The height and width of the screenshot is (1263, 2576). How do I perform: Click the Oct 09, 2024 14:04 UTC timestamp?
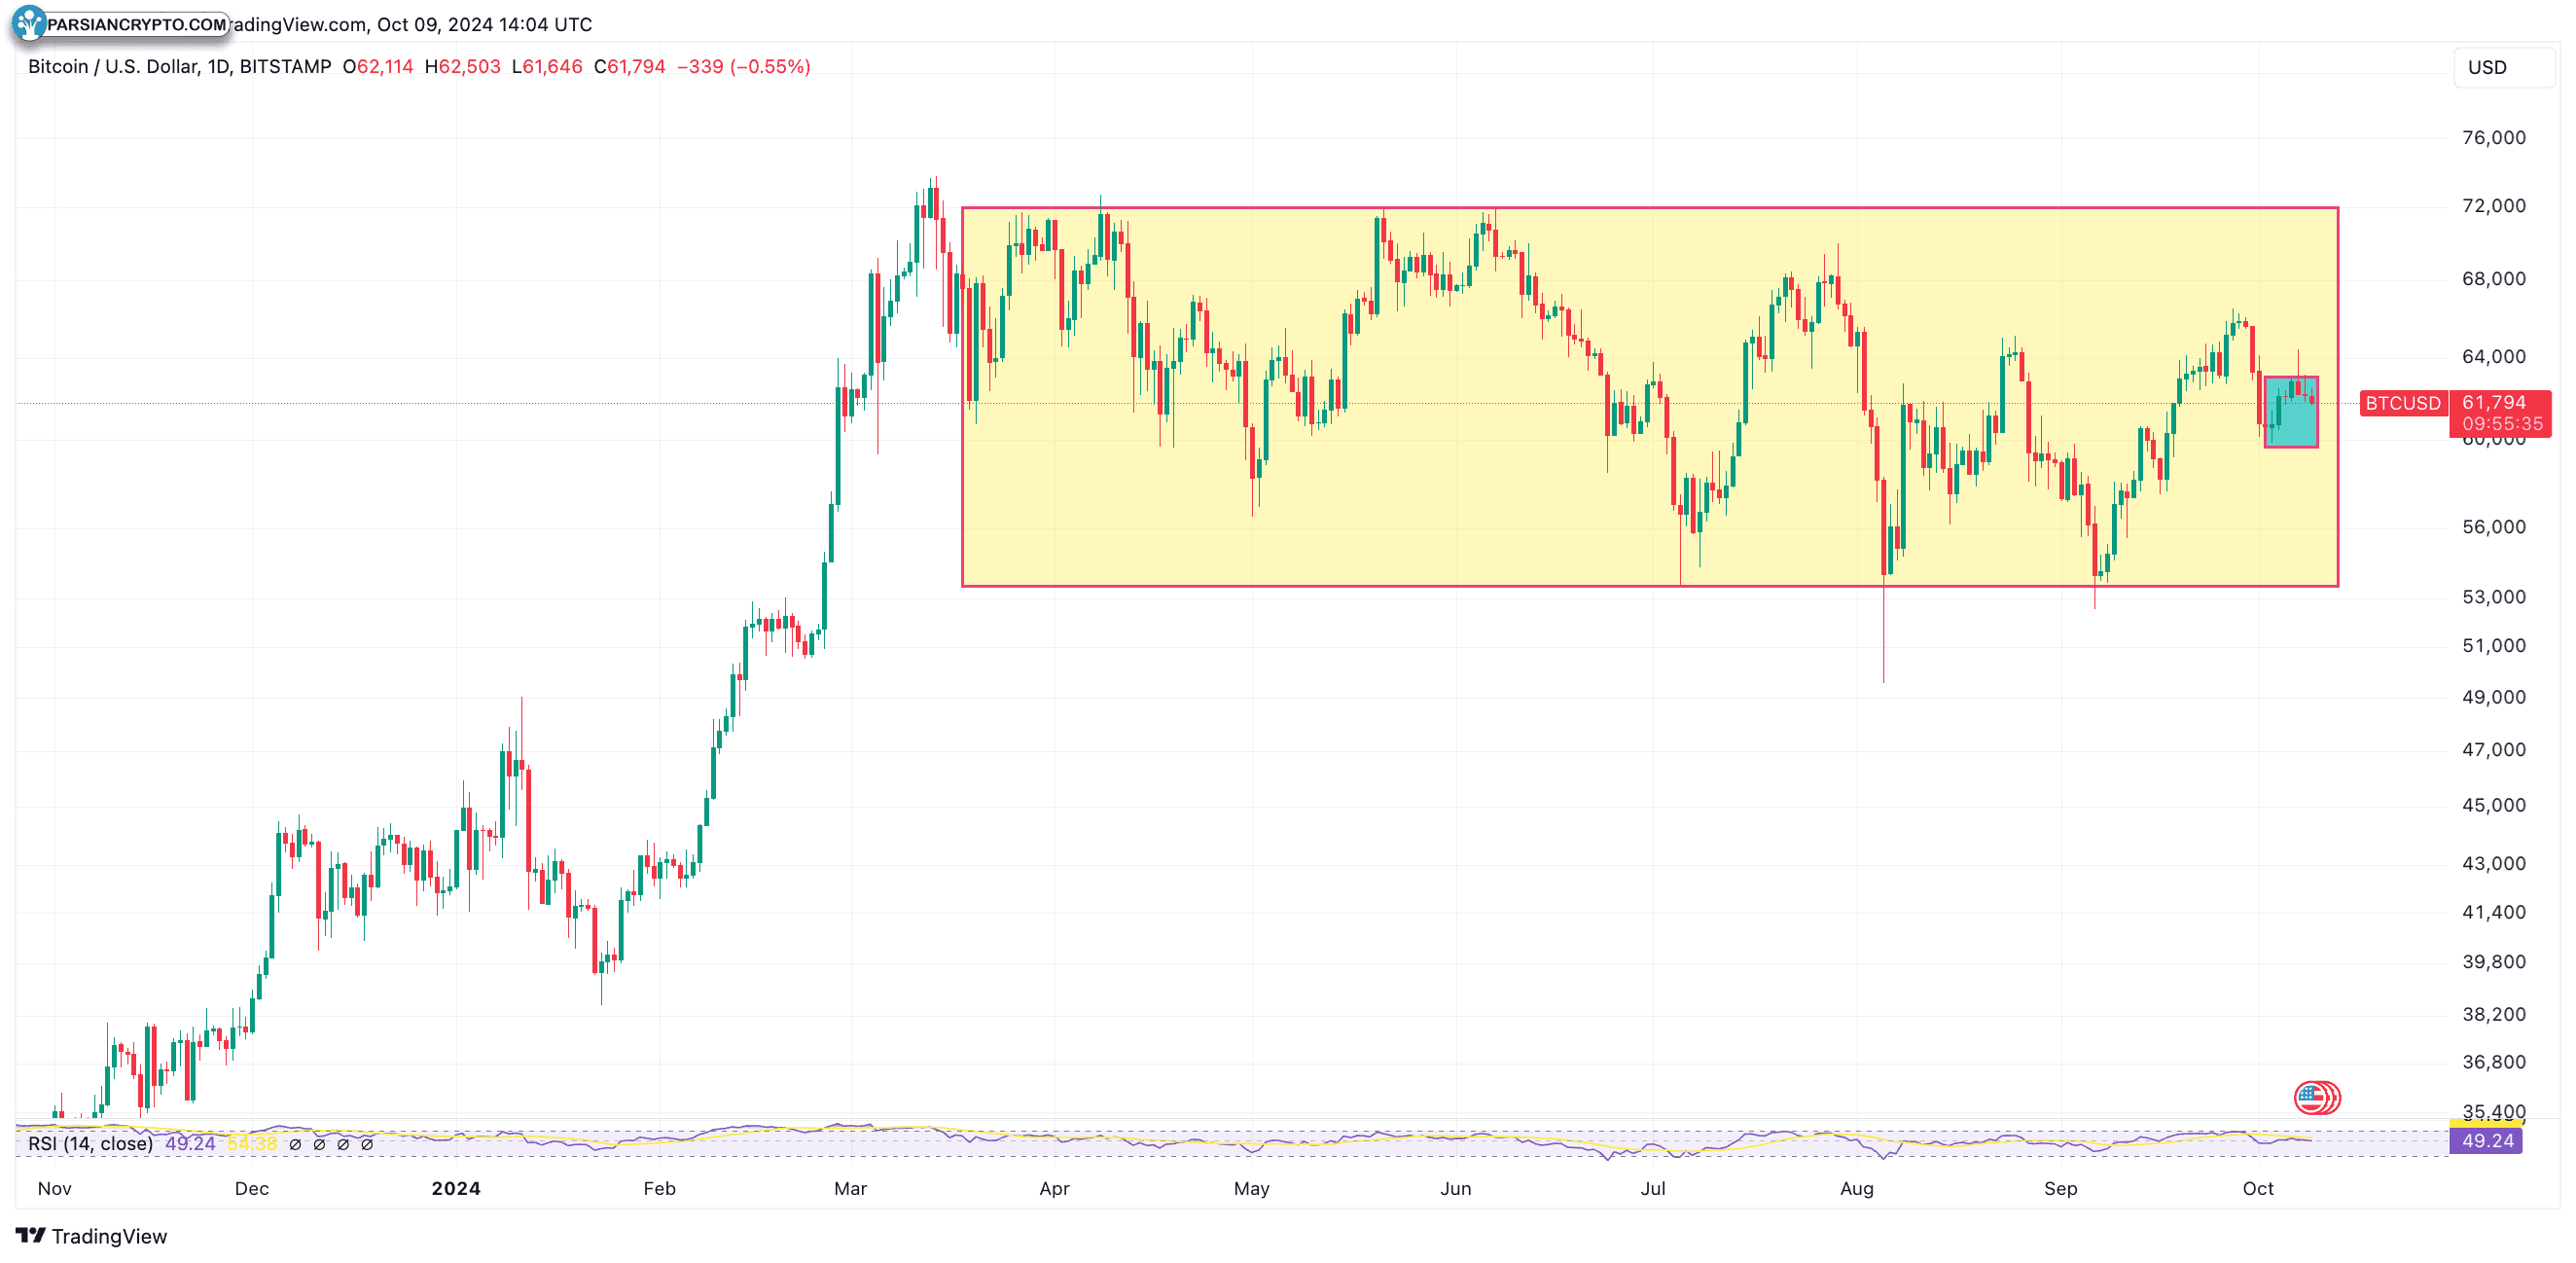(484, 24)
